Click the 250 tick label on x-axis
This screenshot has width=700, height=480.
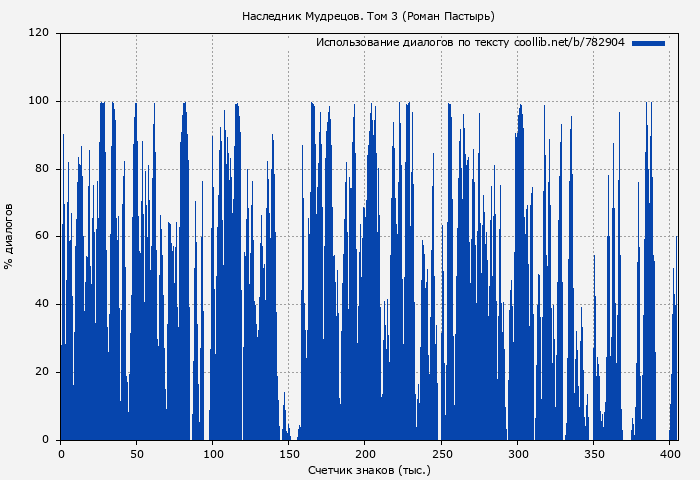[441, 453]
